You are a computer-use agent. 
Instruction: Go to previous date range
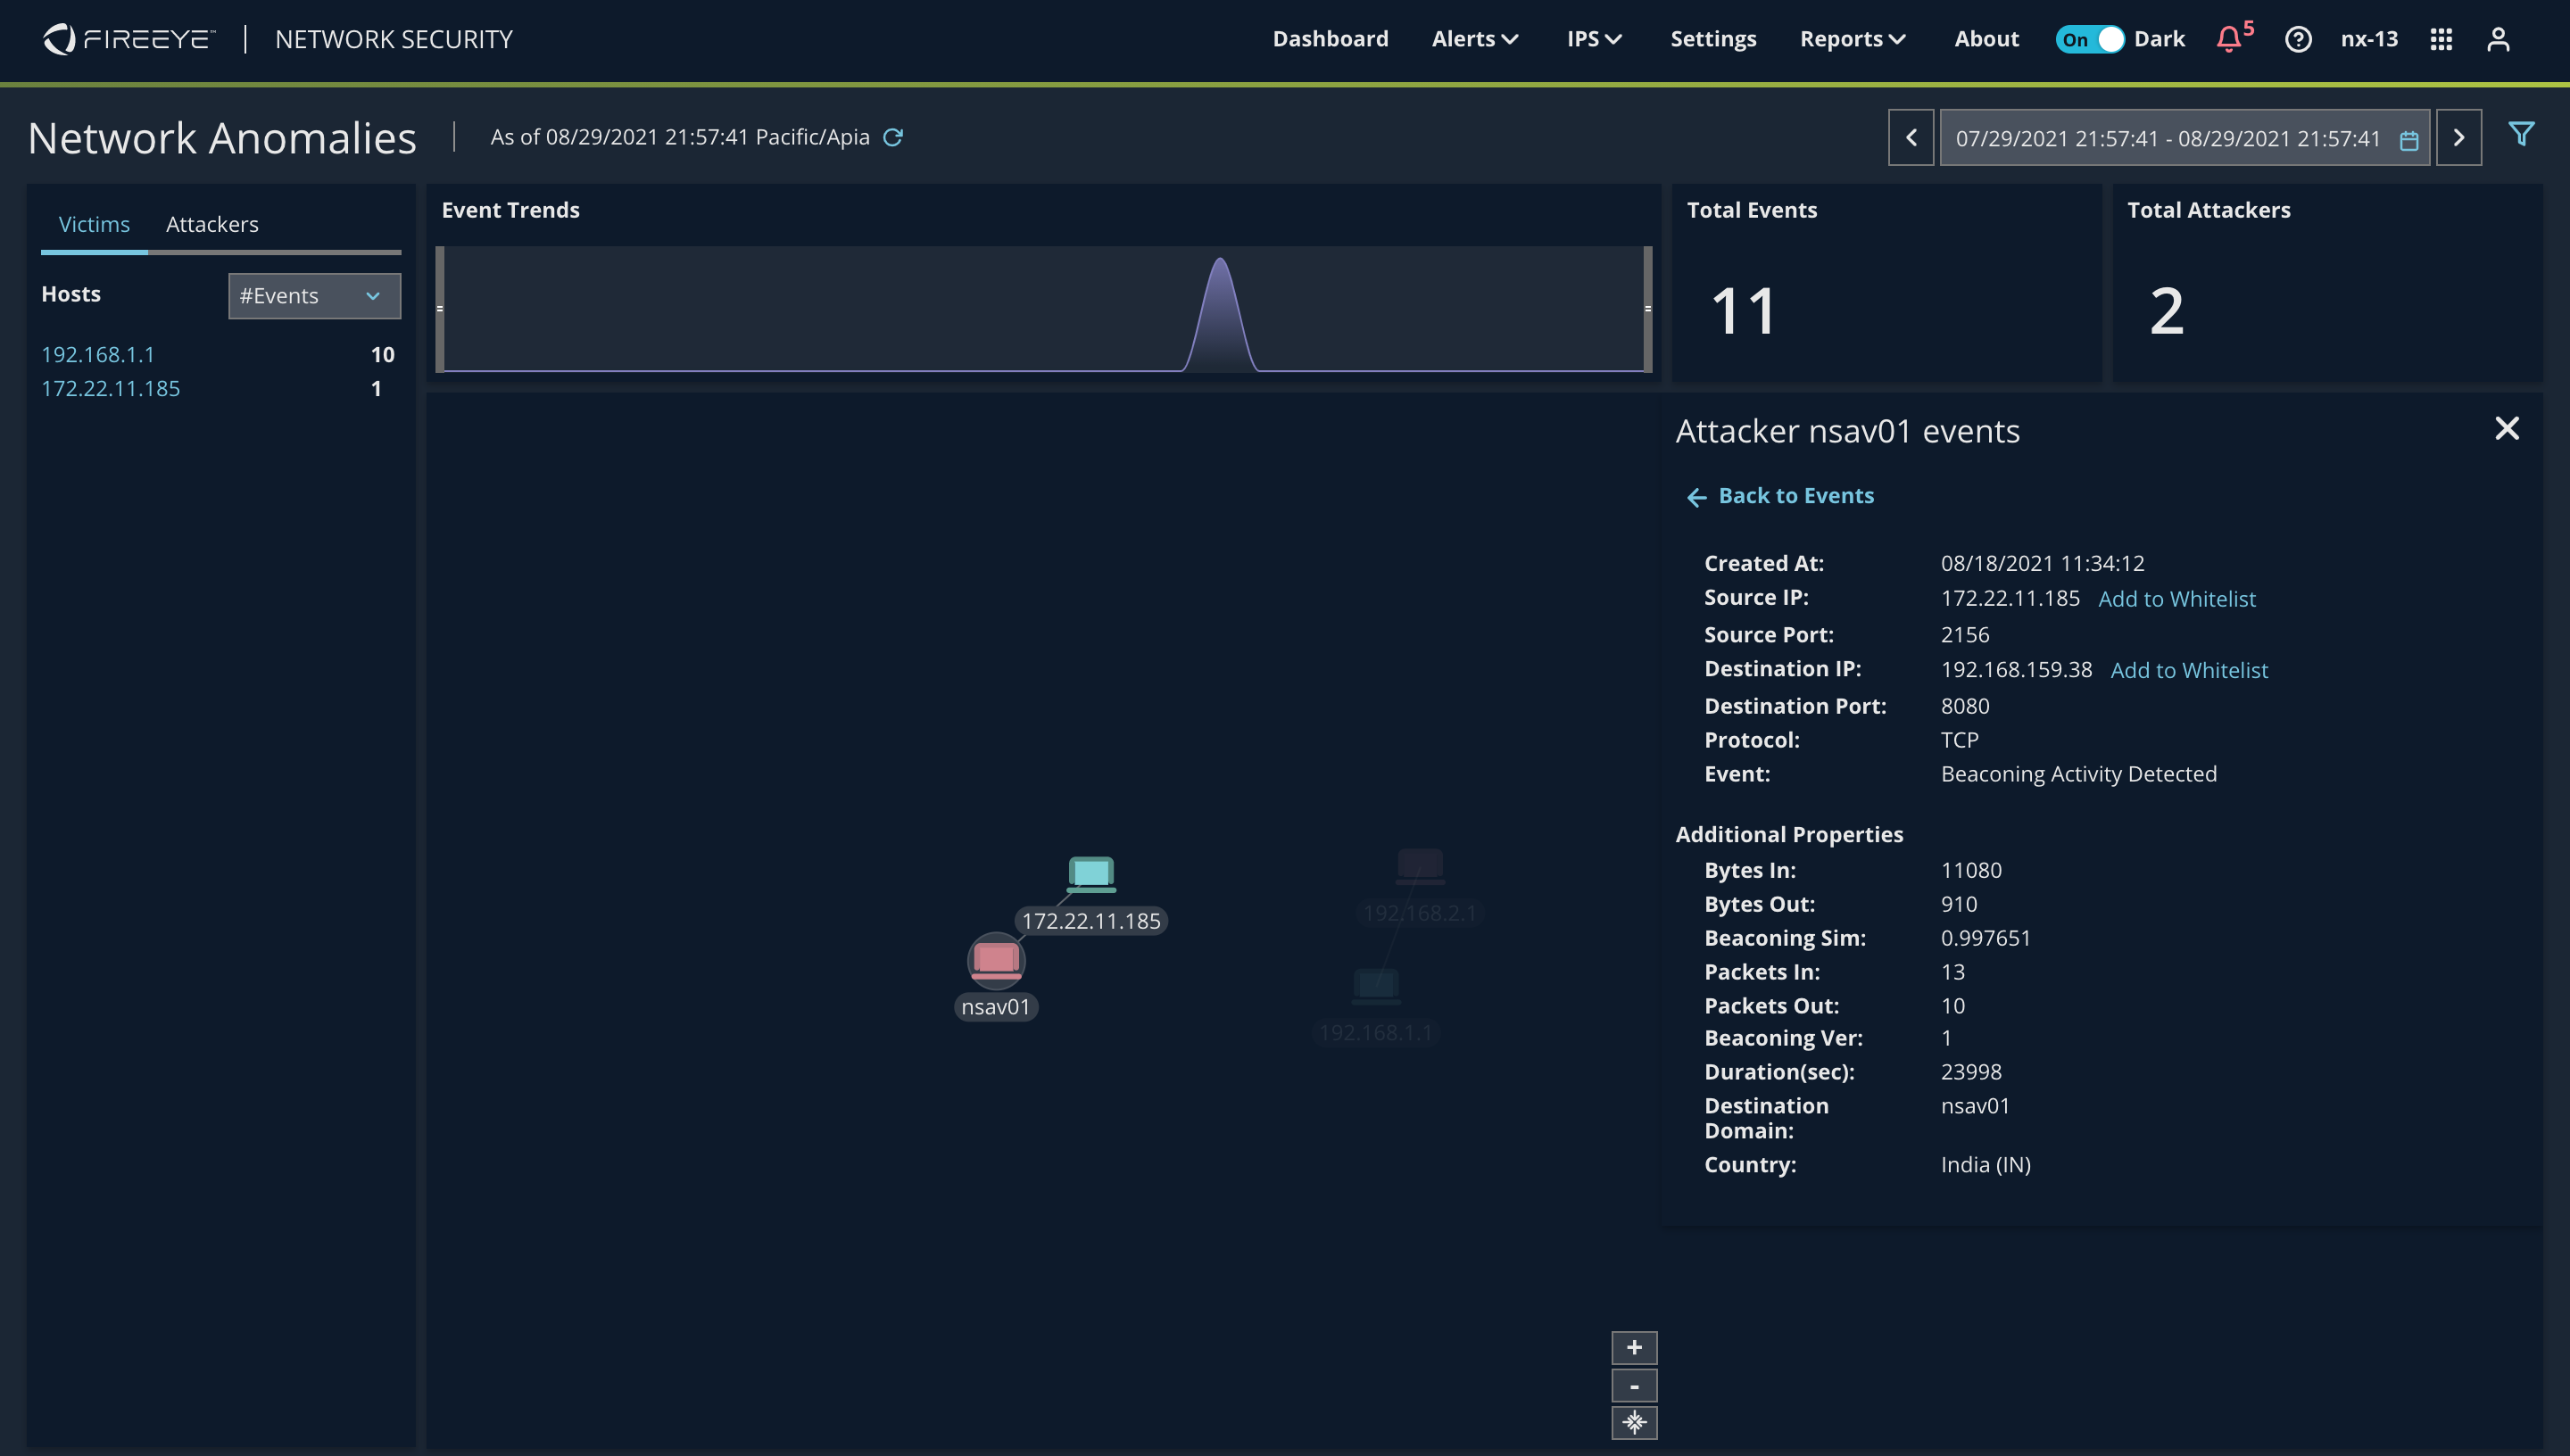point(1911,137)
